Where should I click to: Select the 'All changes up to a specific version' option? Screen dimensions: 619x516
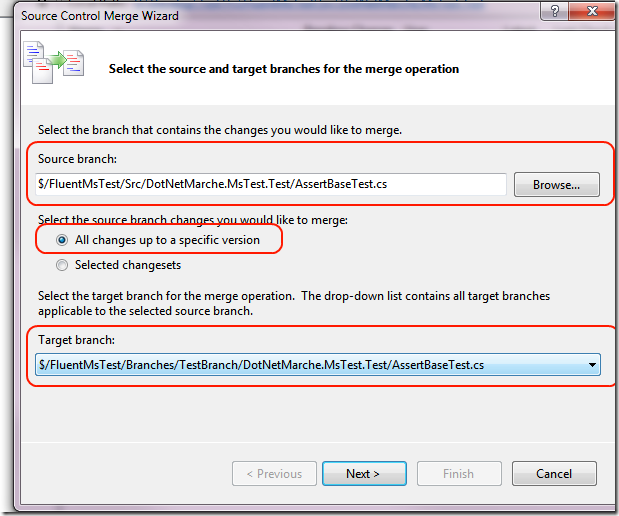64,240
